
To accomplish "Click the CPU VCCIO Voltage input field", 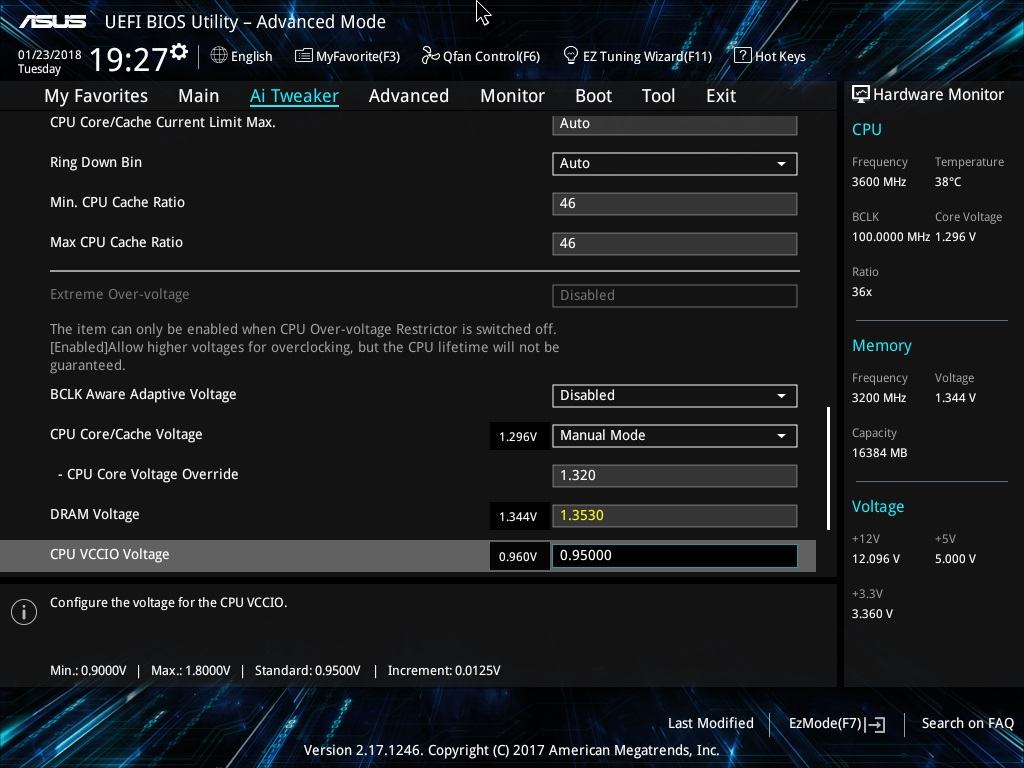I will 675,556.
